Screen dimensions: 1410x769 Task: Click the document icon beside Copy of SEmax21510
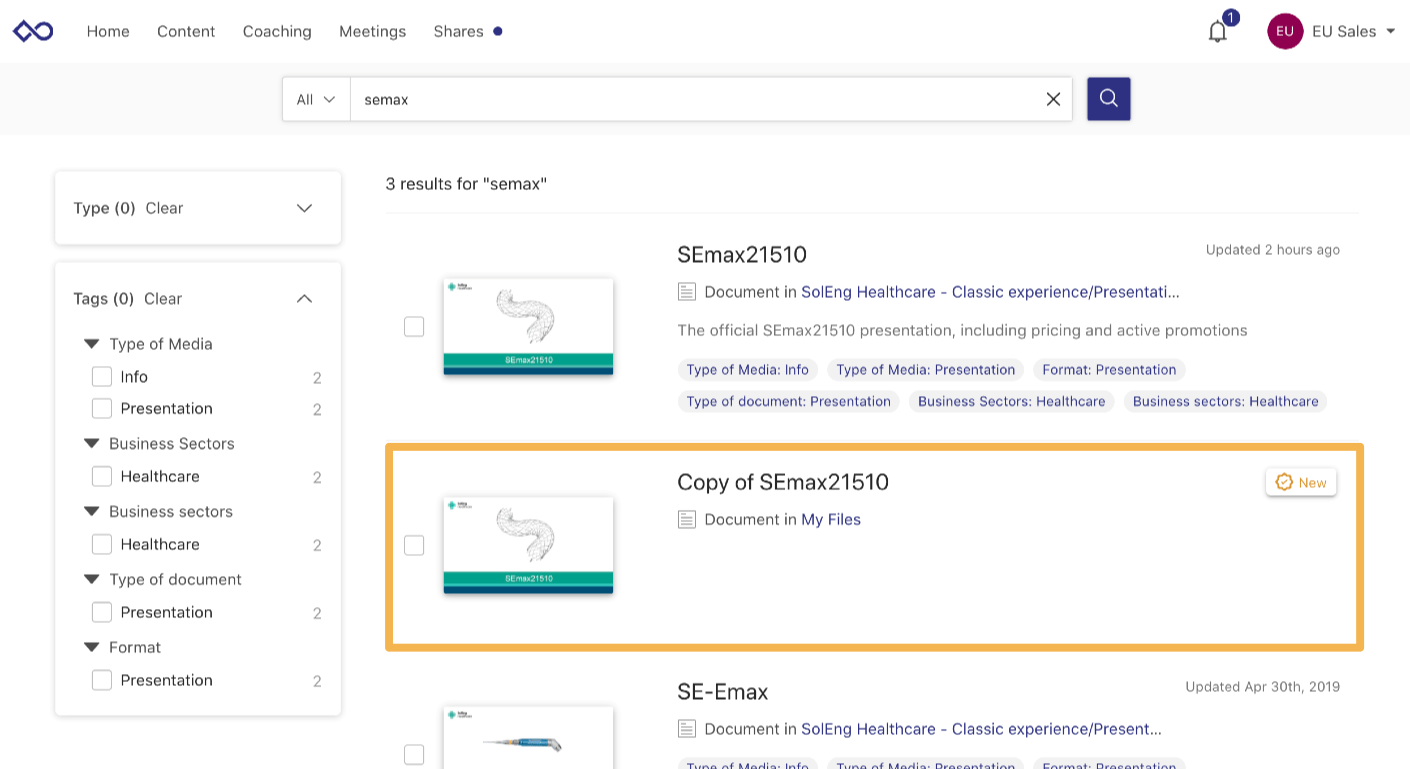pyautogui.click(x=686, y=519)
